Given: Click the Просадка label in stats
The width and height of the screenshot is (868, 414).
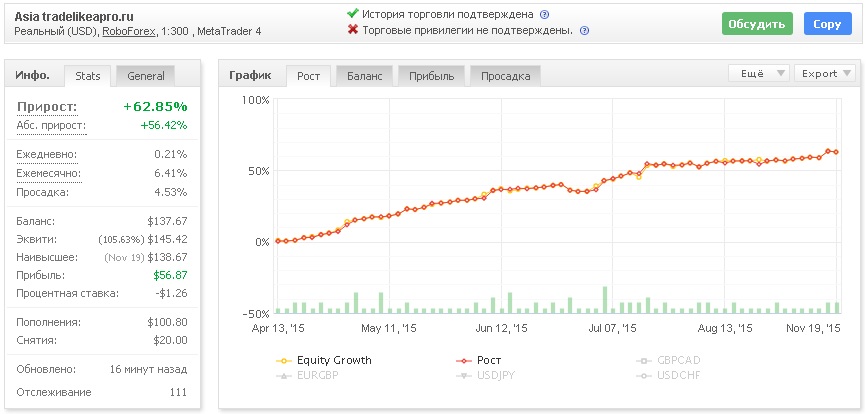Looking at the screenshot, I should point(43,193).
